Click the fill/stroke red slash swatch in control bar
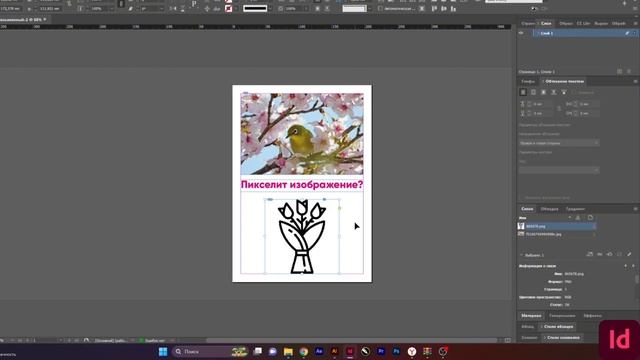Image resolution: width=640 pixels, height=360 pixels. (x=229, y=9)
